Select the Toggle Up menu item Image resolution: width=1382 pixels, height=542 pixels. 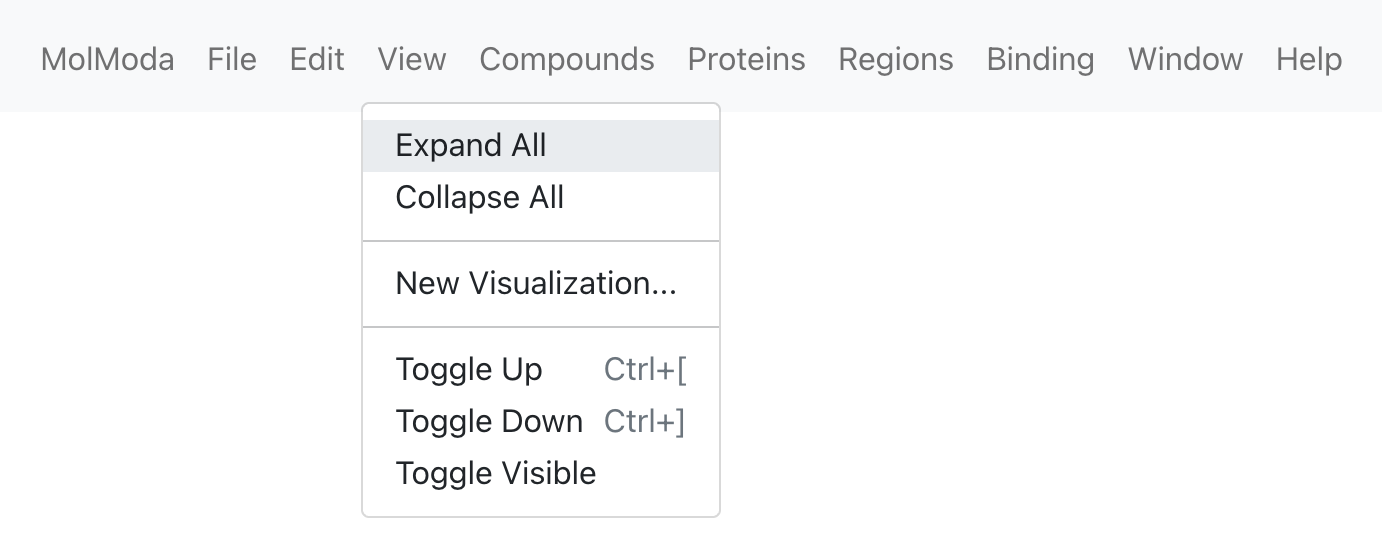tap(540, 370)
